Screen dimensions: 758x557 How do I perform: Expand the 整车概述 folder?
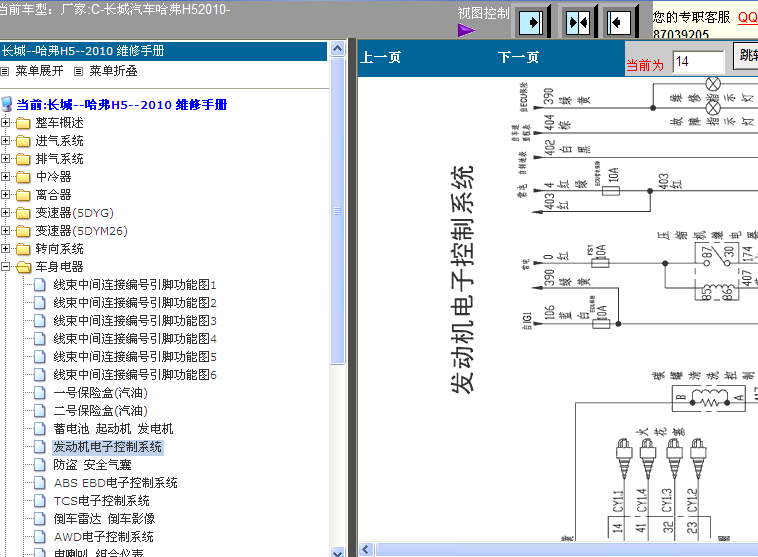pos(5,122)
